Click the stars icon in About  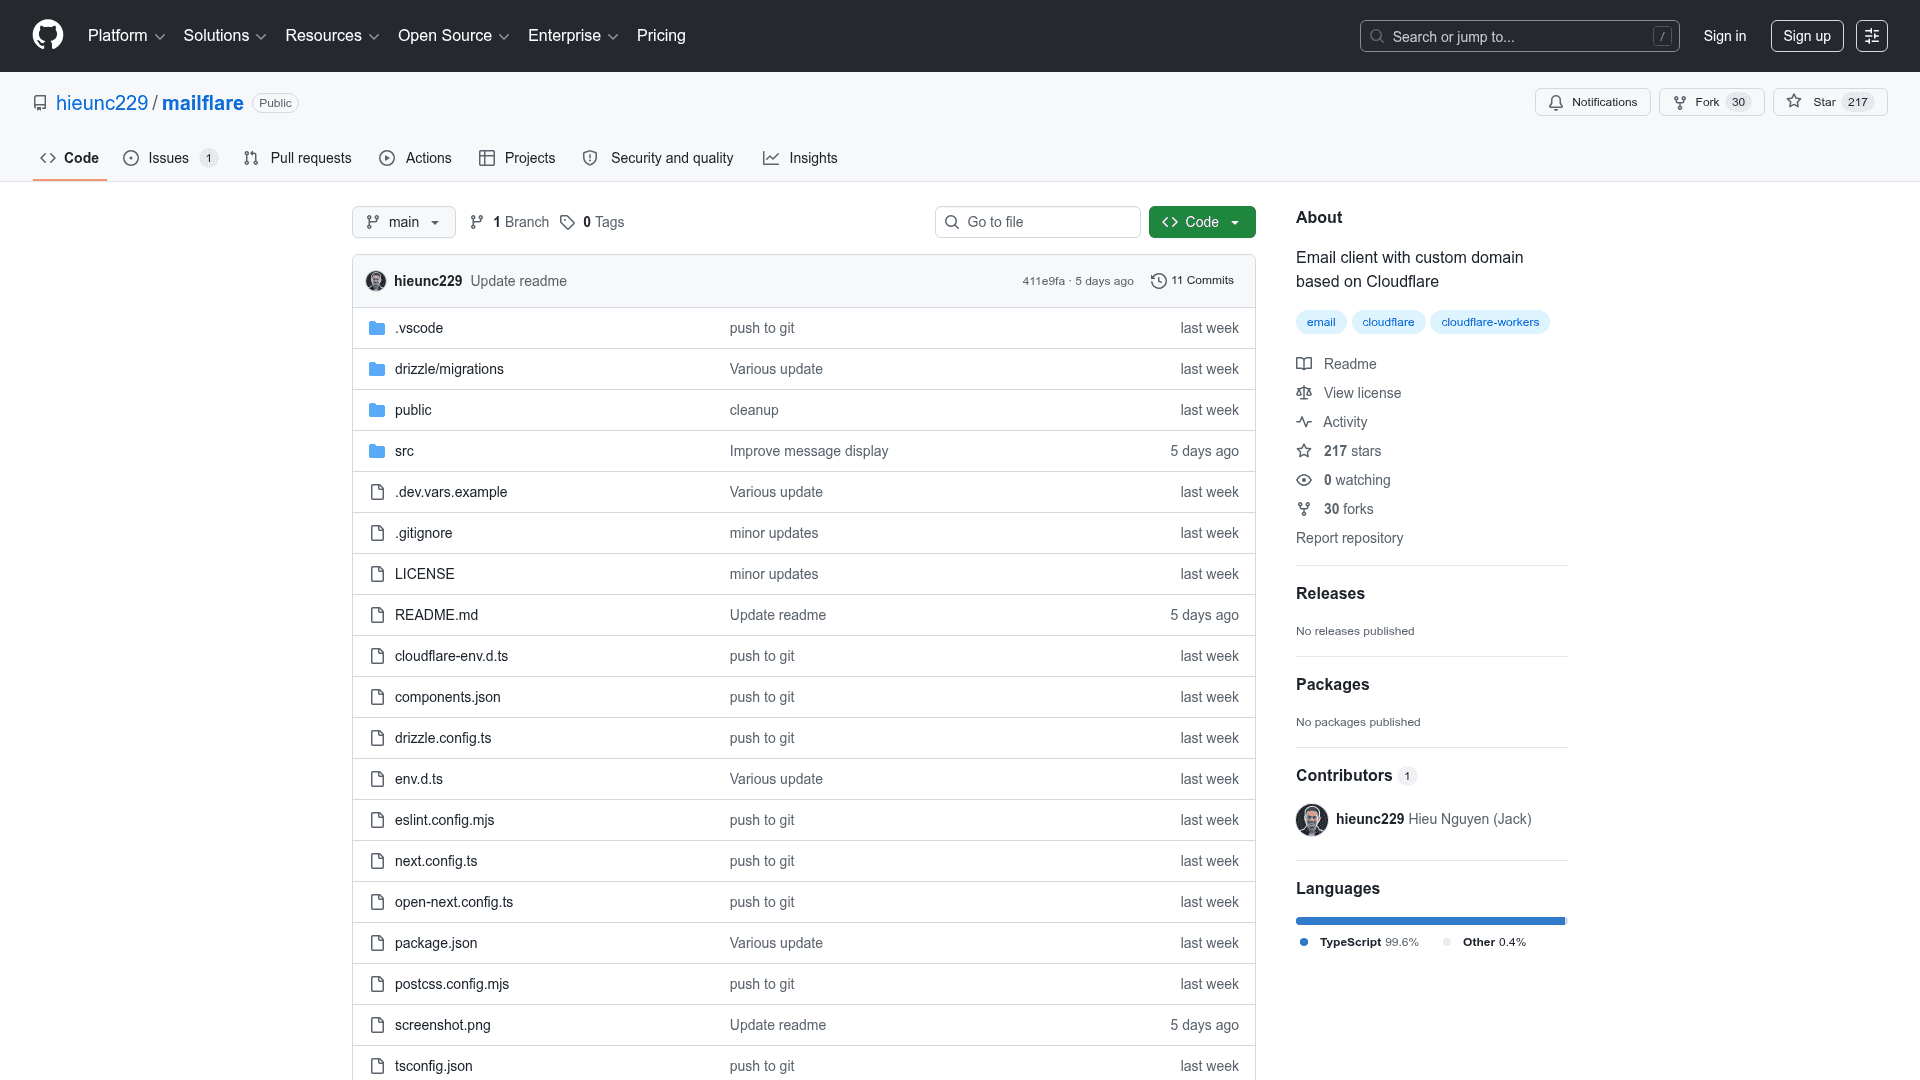pyautogui.click(x=1304, y=451)
